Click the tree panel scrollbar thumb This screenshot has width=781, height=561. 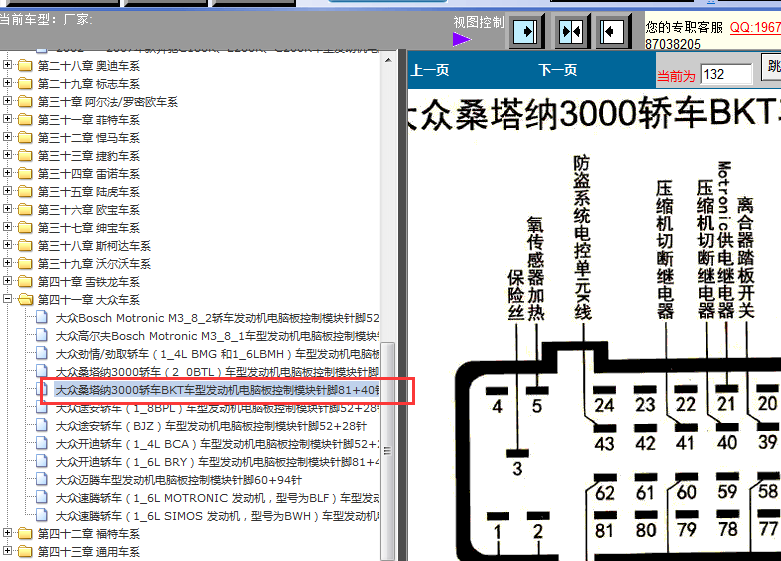388,451
